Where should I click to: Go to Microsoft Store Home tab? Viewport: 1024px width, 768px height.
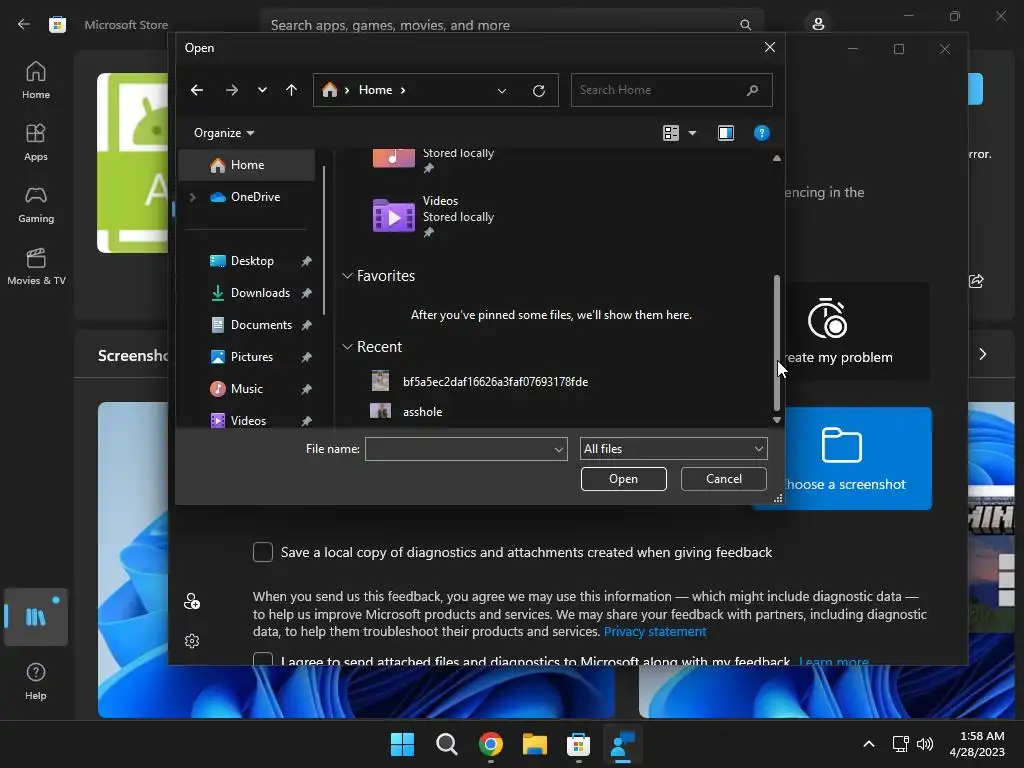[x=36, y=80]
